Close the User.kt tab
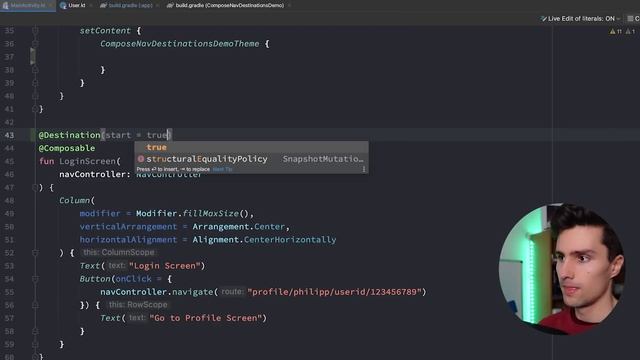This screenshot has width=640, height=360. pyautogui.click(x=91, y=5)
